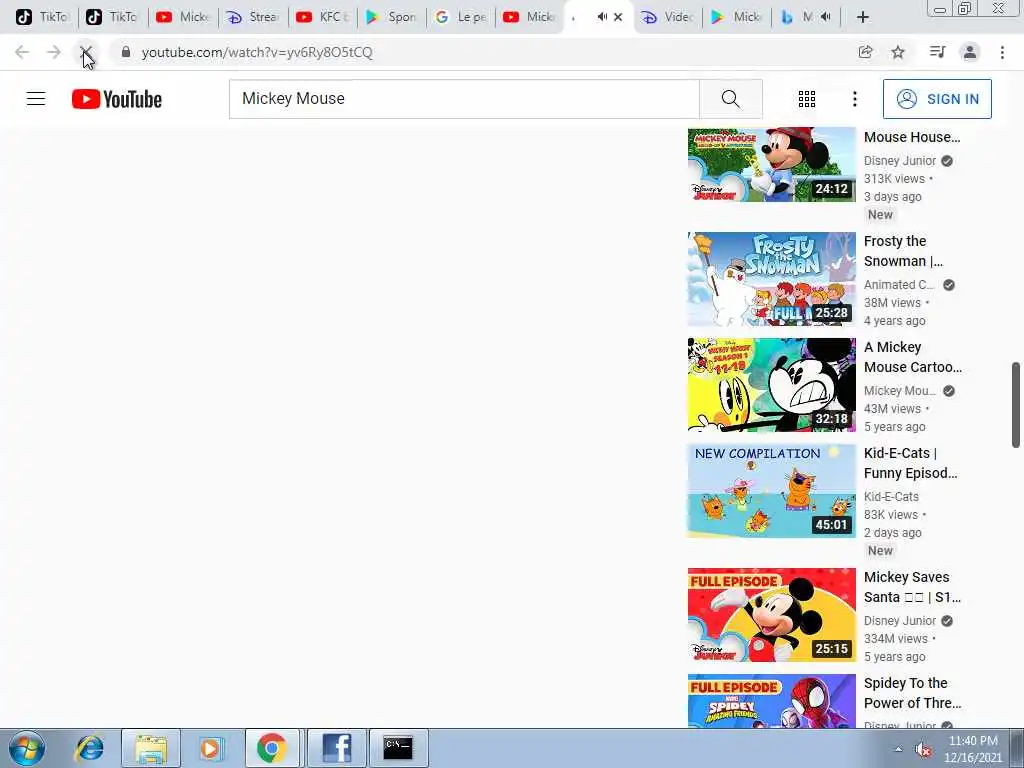Open the YouTube apps grid icon
1024x768 pixels.
point(807,99)
